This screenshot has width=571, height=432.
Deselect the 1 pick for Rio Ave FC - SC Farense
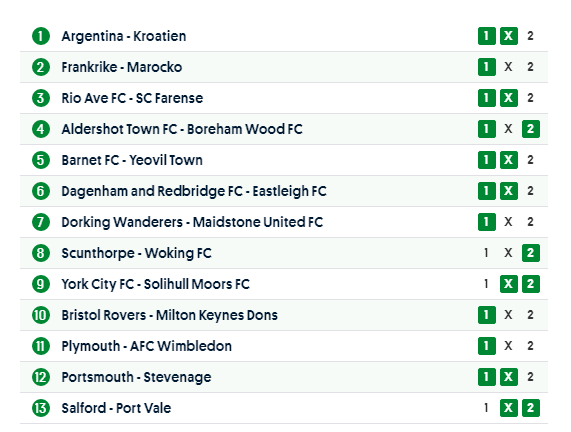487,98
